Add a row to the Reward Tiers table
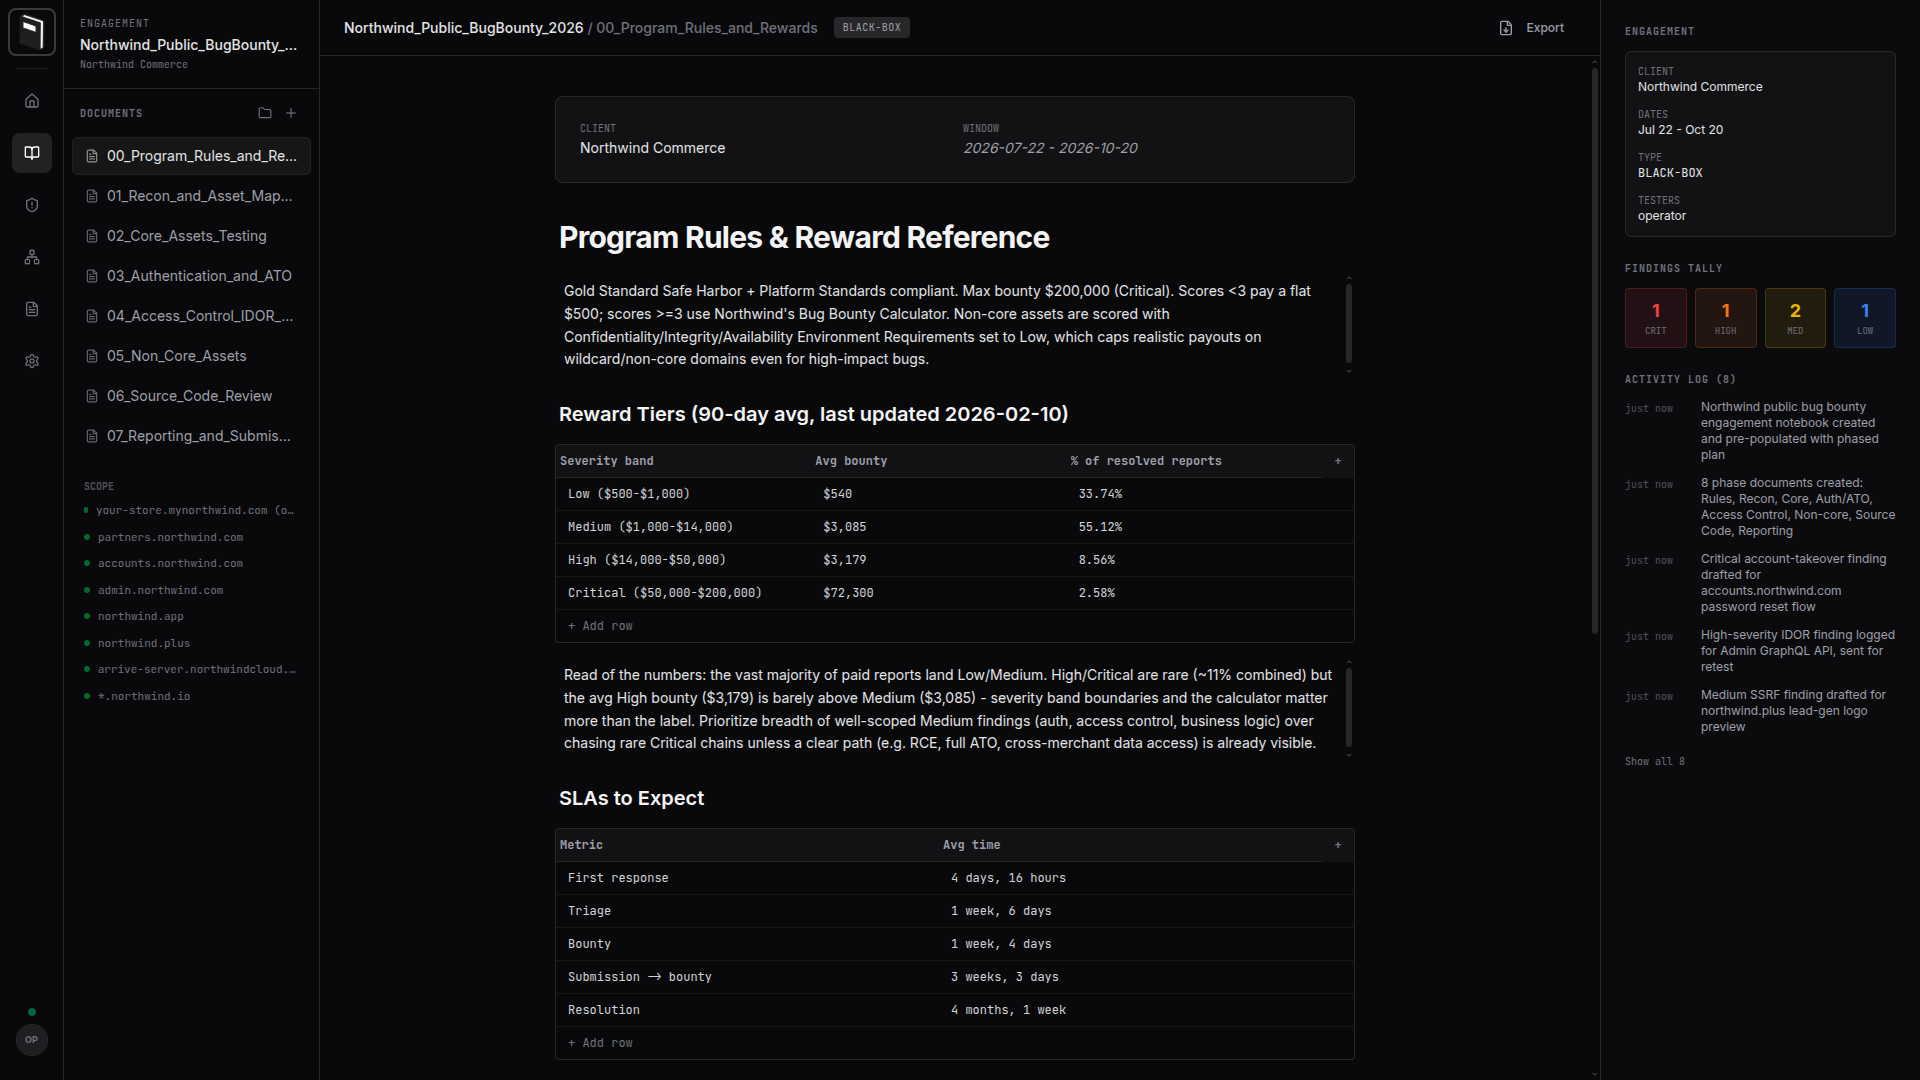 coord(600,626)
